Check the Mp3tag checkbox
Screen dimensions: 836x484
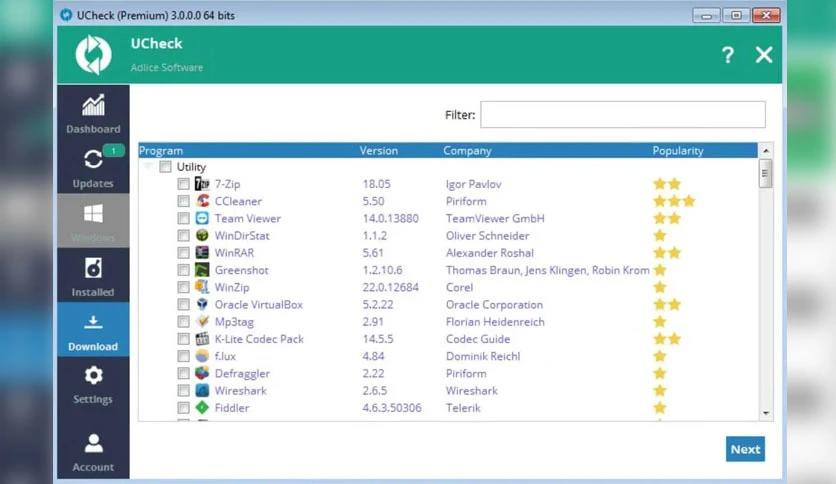pos(183,322)
